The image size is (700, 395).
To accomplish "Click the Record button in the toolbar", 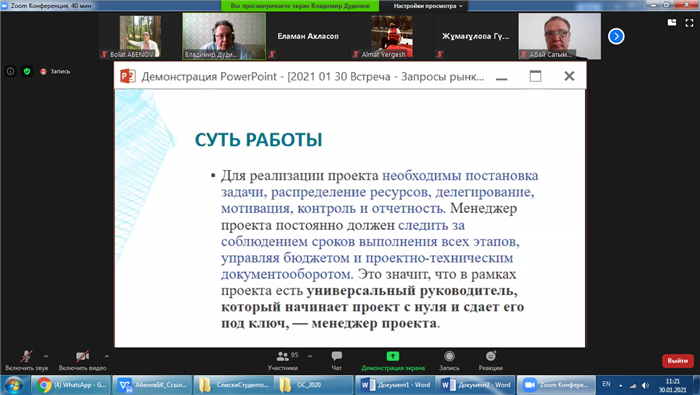I will tap(449, 361).
